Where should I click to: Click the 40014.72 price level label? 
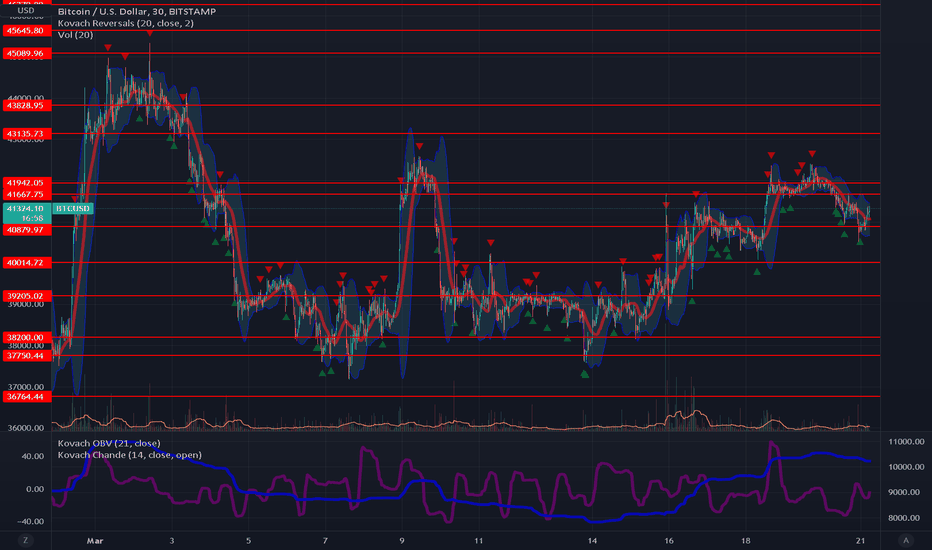click(x=25, y=262)
